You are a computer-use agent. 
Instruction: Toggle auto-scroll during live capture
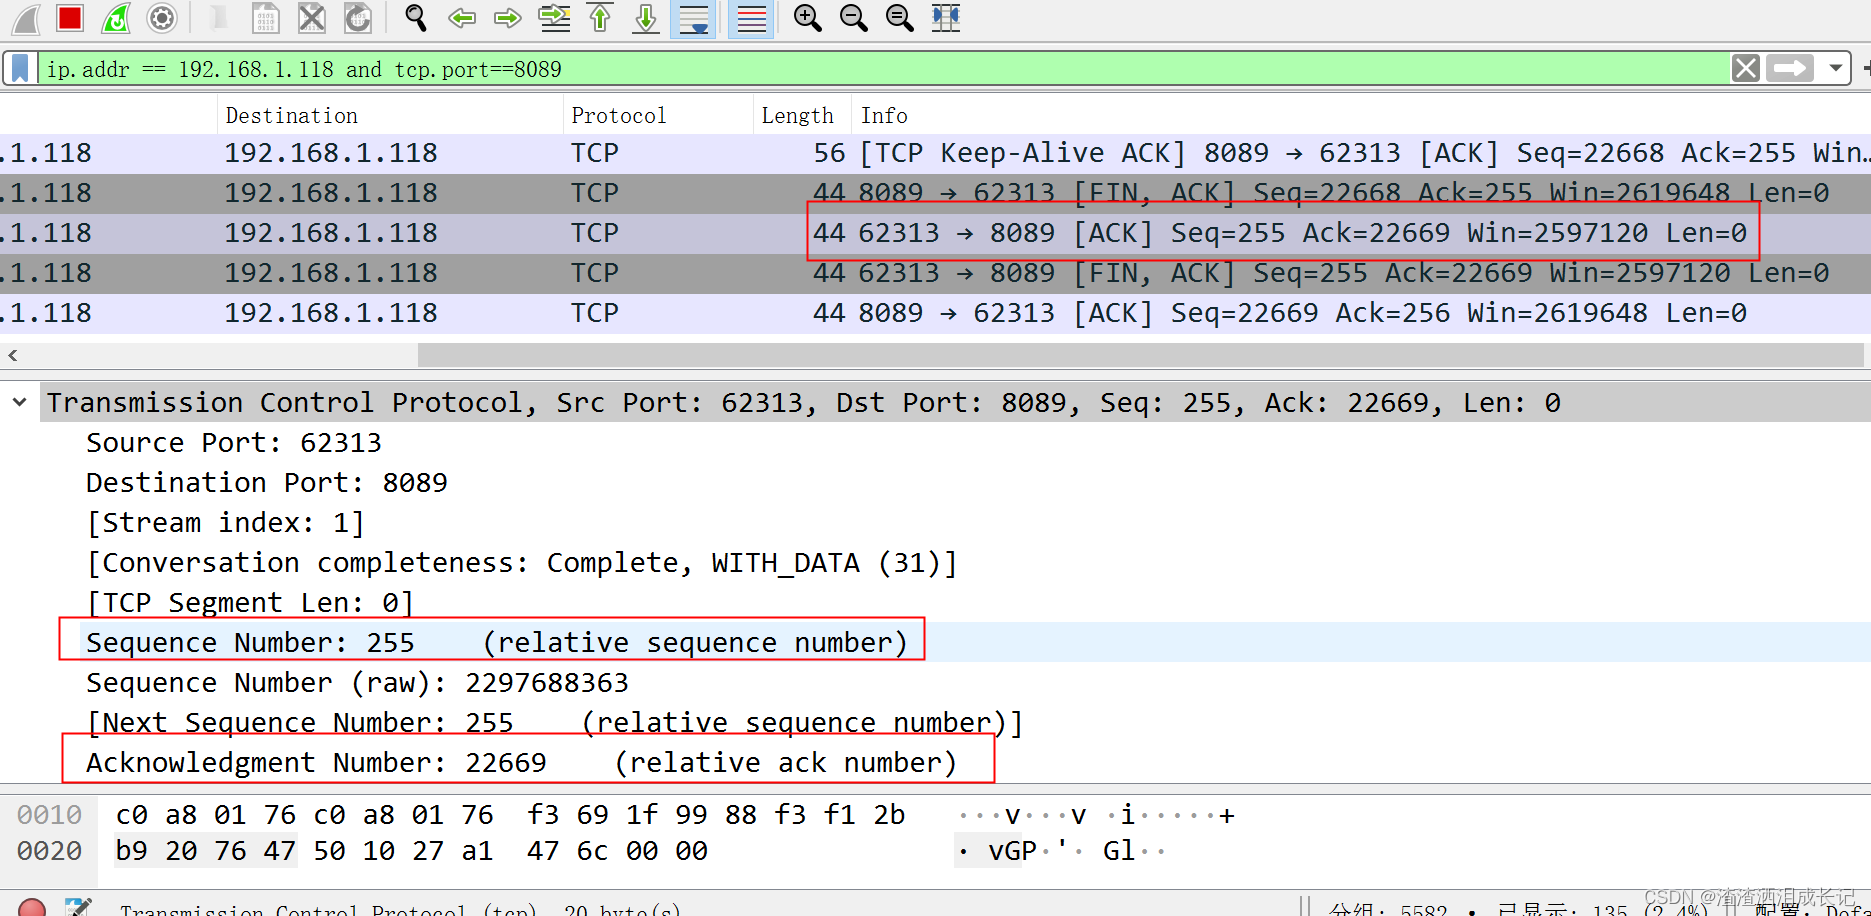[694, 18]
